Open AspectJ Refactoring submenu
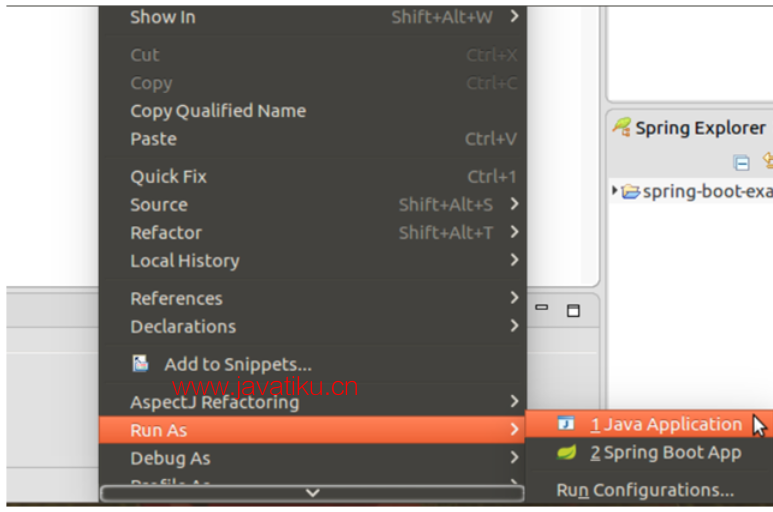This screenshot has height=512, width=773. (x=313, y=402)
